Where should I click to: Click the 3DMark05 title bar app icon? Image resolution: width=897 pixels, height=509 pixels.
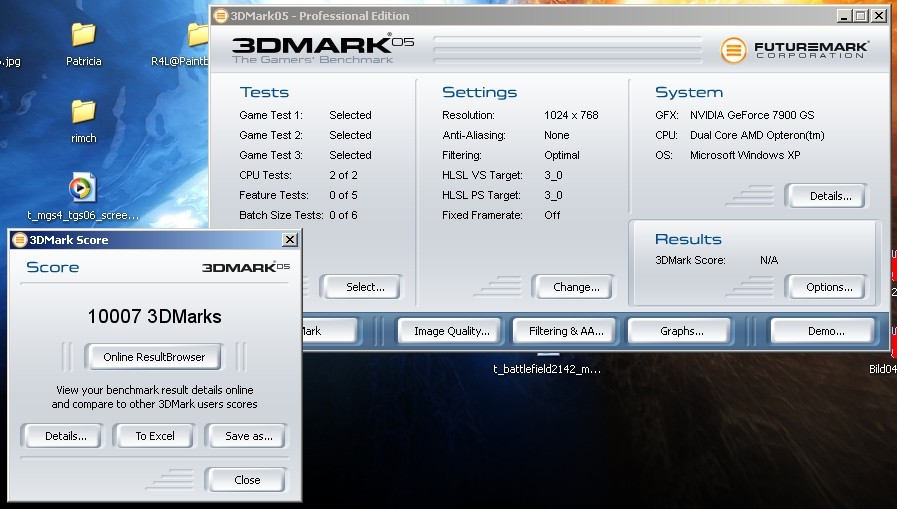click(220, 16)
